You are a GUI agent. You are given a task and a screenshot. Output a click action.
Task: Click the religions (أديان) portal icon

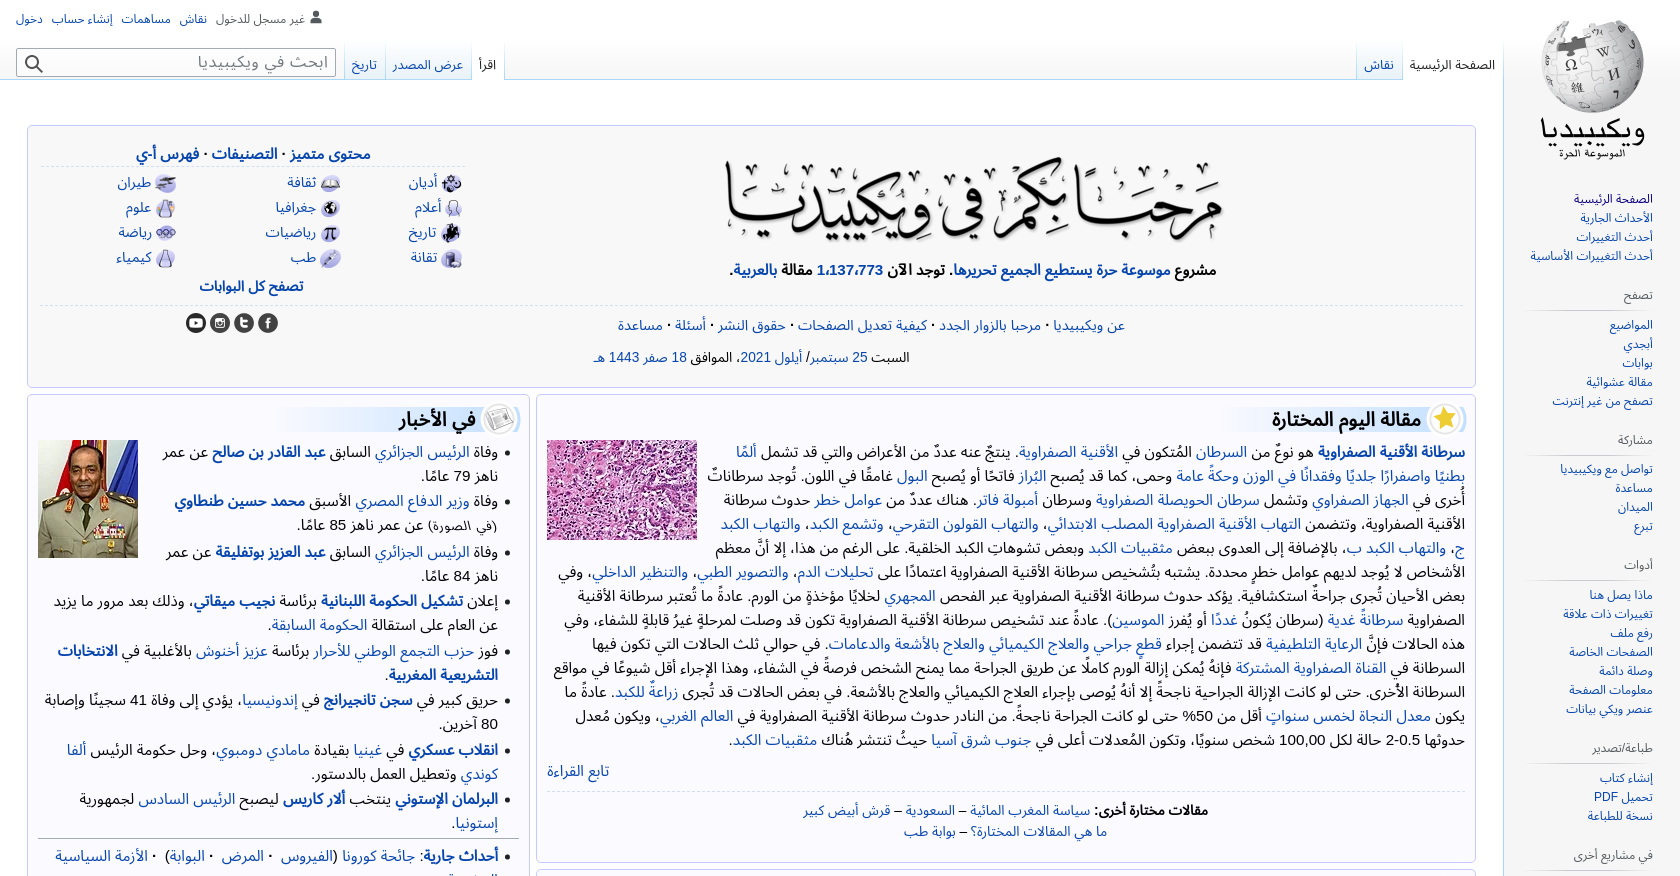coord(451,183)
